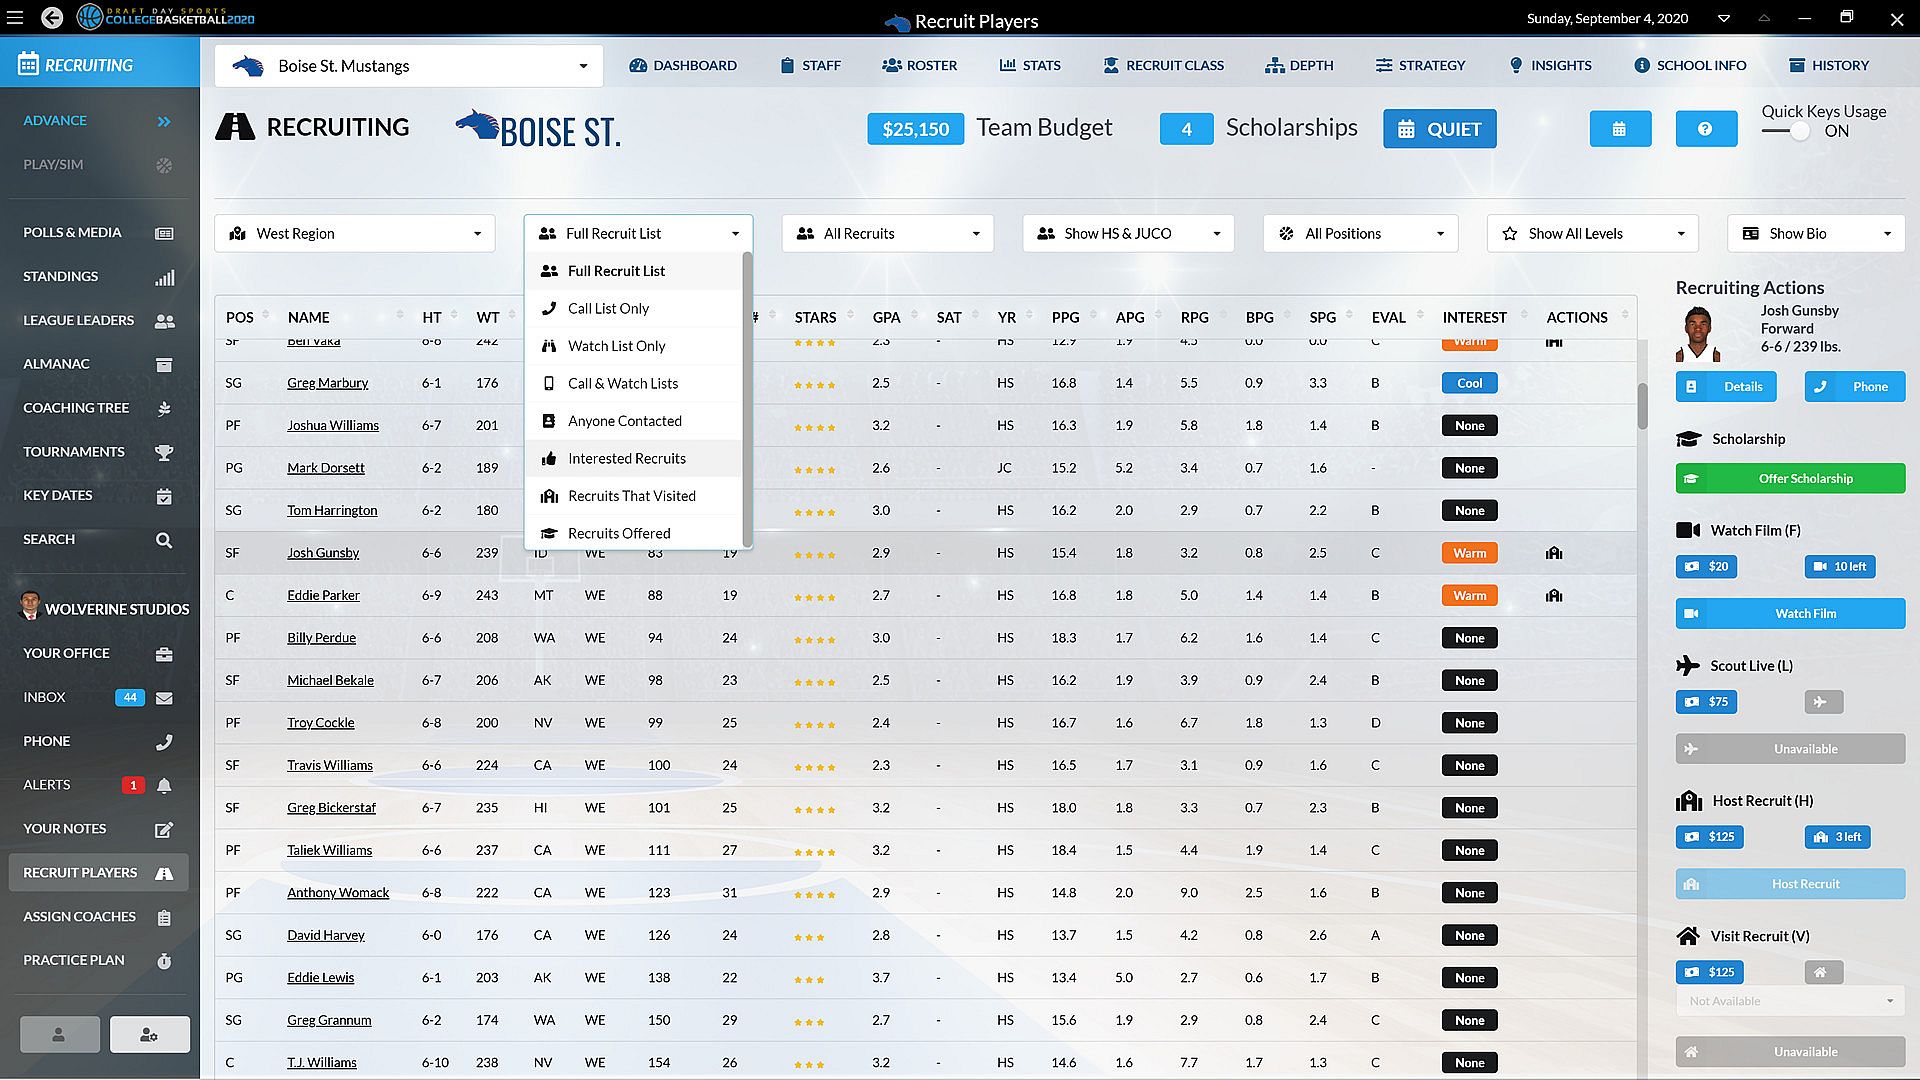Click the Alerts bell icon
This screenshot has width=1920, height=1080.
pyautogui.click(x=164, y=786)
